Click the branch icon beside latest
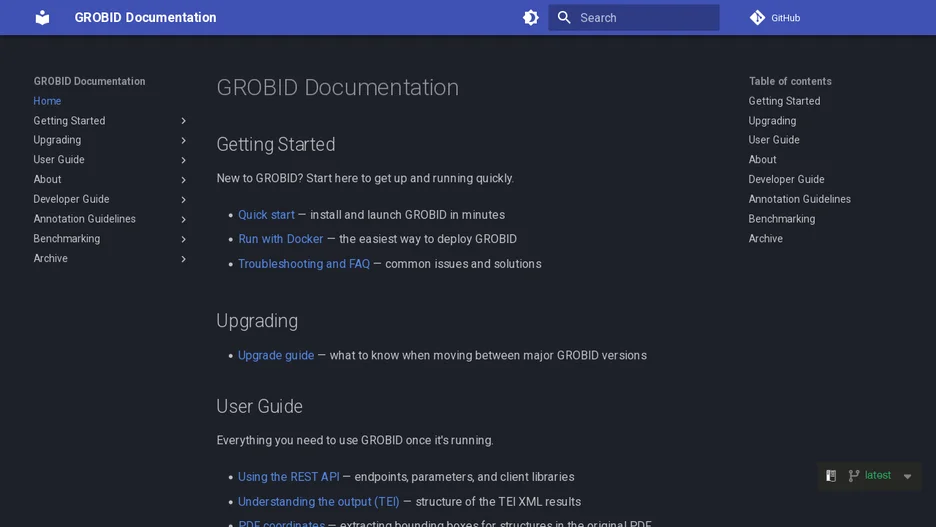 pos(854,476)
